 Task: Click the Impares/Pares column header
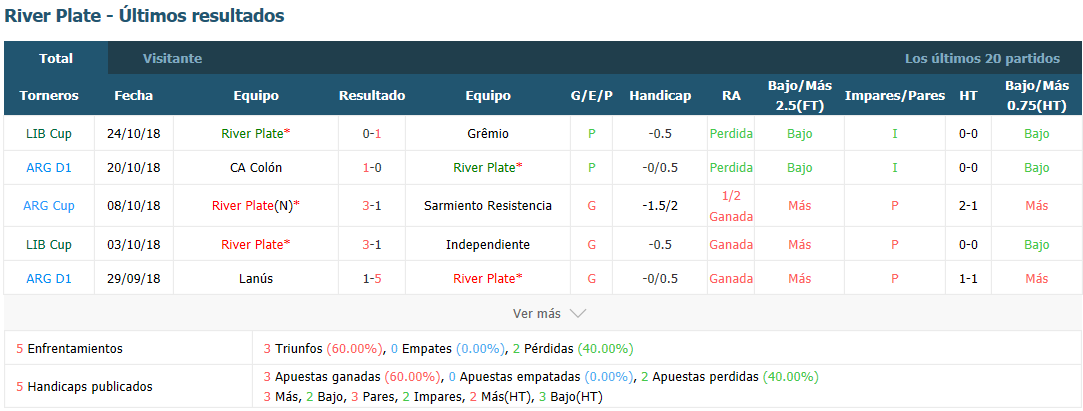click(894, 96)
